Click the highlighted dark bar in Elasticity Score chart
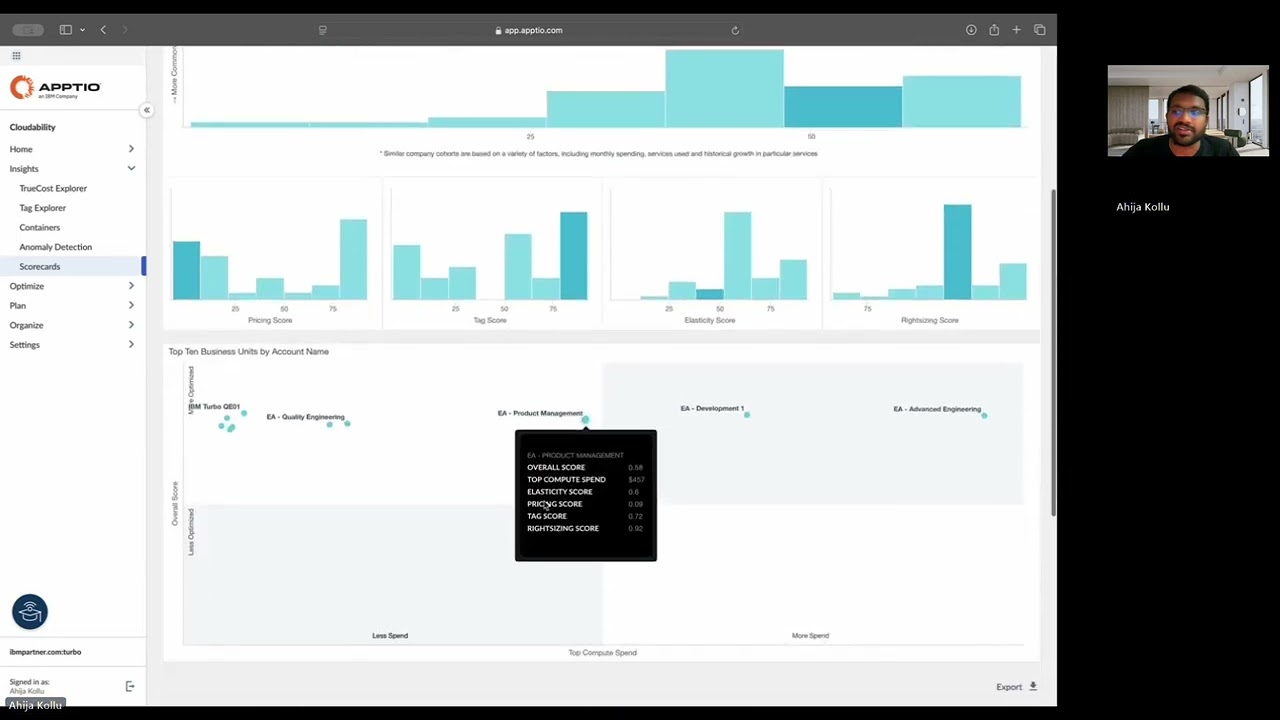This screenshot has height=720, width=1280. click(x=710, y=294)
